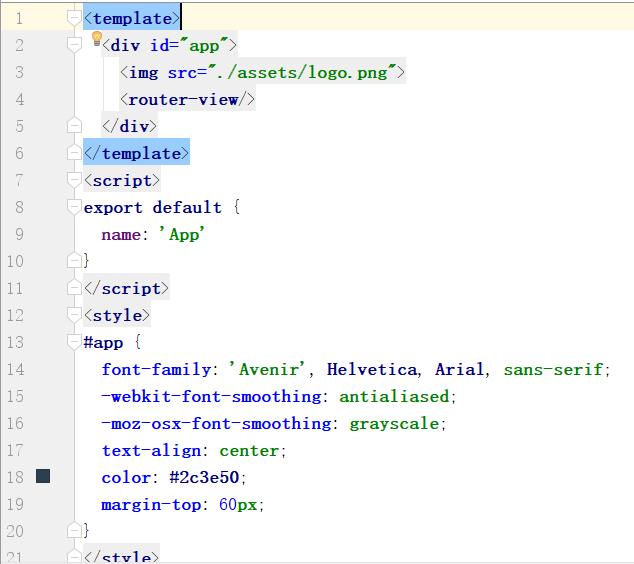634x564 pixels.
Task: Collapse the #app CSS rule on line 13
Action: [x=74, y=342]
